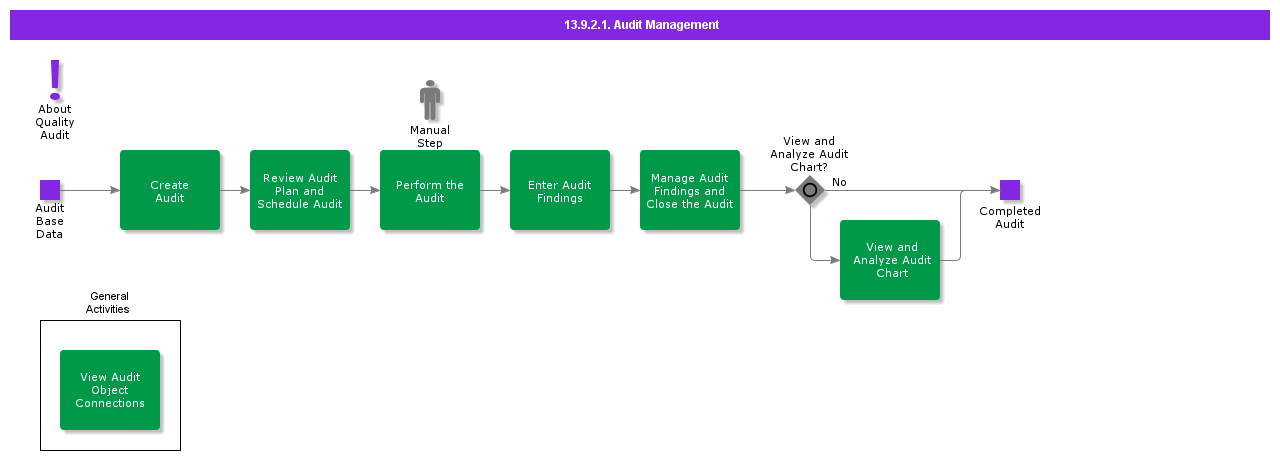Click the Completed Audit end square
Image resolution: width=1280 pixels, height=460 pixels.
(1010, 190)
